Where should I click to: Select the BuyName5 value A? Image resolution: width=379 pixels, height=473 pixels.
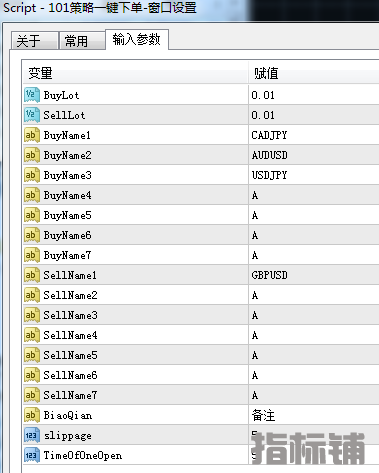click(x=255, y=215)
